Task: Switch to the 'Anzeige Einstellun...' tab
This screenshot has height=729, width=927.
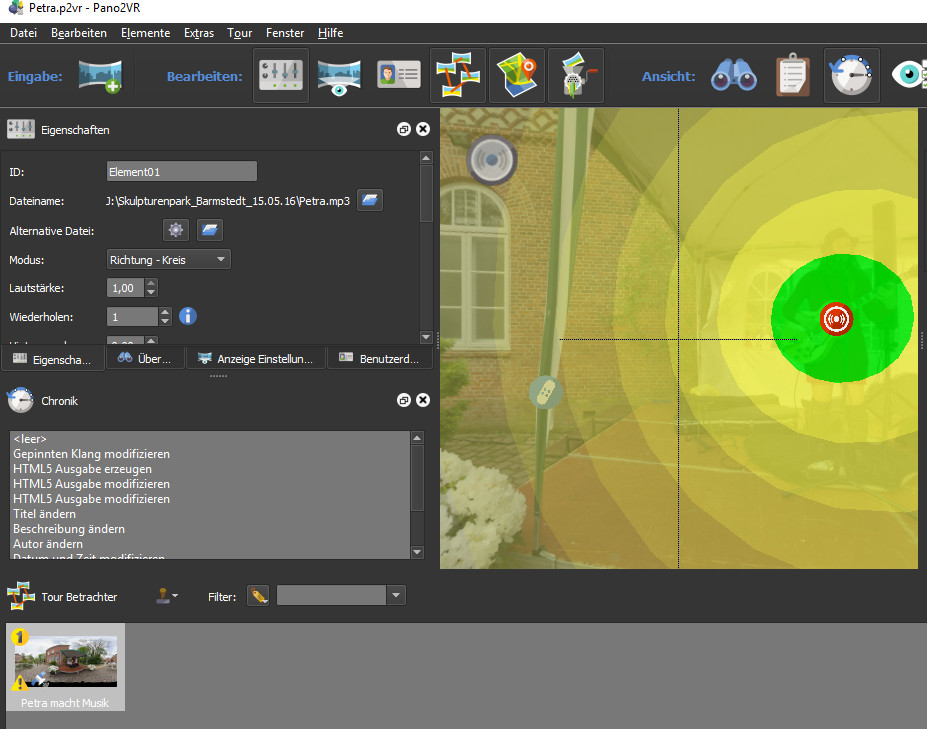Action: 256,358
